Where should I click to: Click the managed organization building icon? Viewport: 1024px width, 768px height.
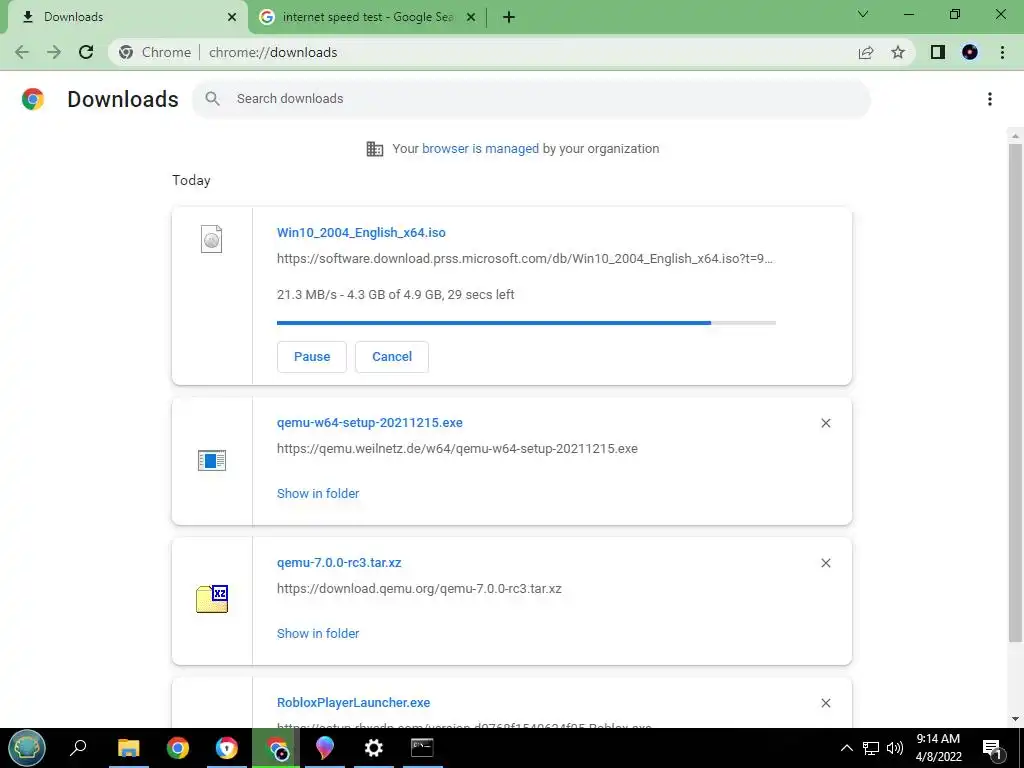point(374,149)
